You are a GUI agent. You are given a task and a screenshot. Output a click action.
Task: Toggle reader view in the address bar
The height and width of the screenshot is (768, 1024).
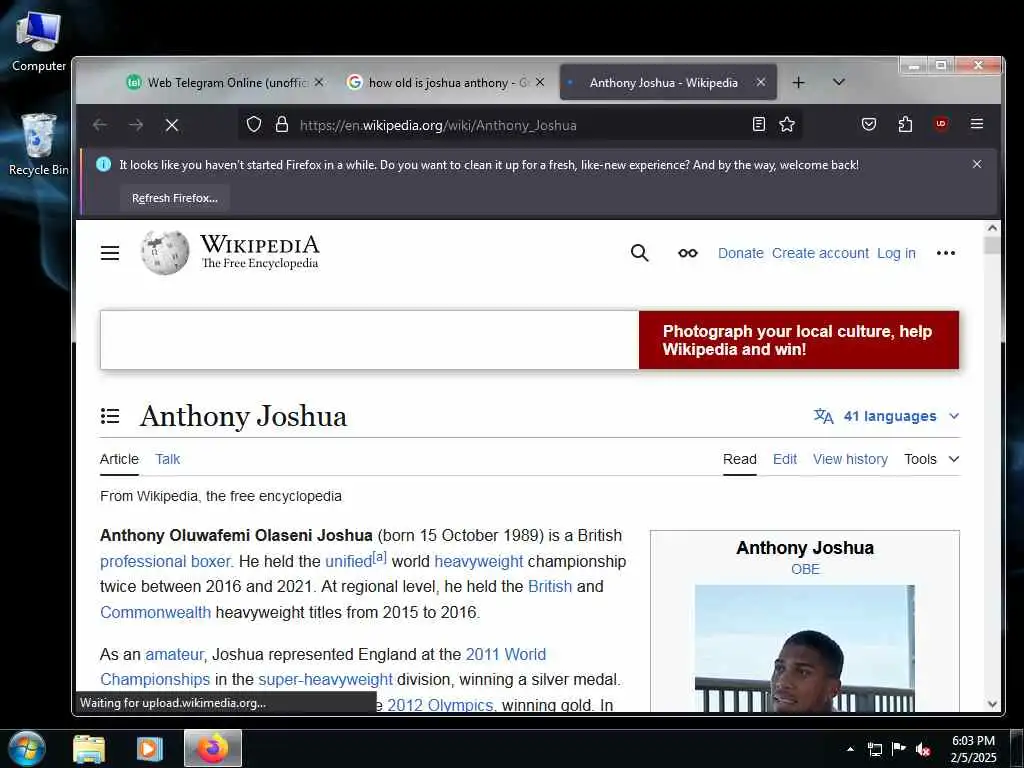[x=758, y=124]
